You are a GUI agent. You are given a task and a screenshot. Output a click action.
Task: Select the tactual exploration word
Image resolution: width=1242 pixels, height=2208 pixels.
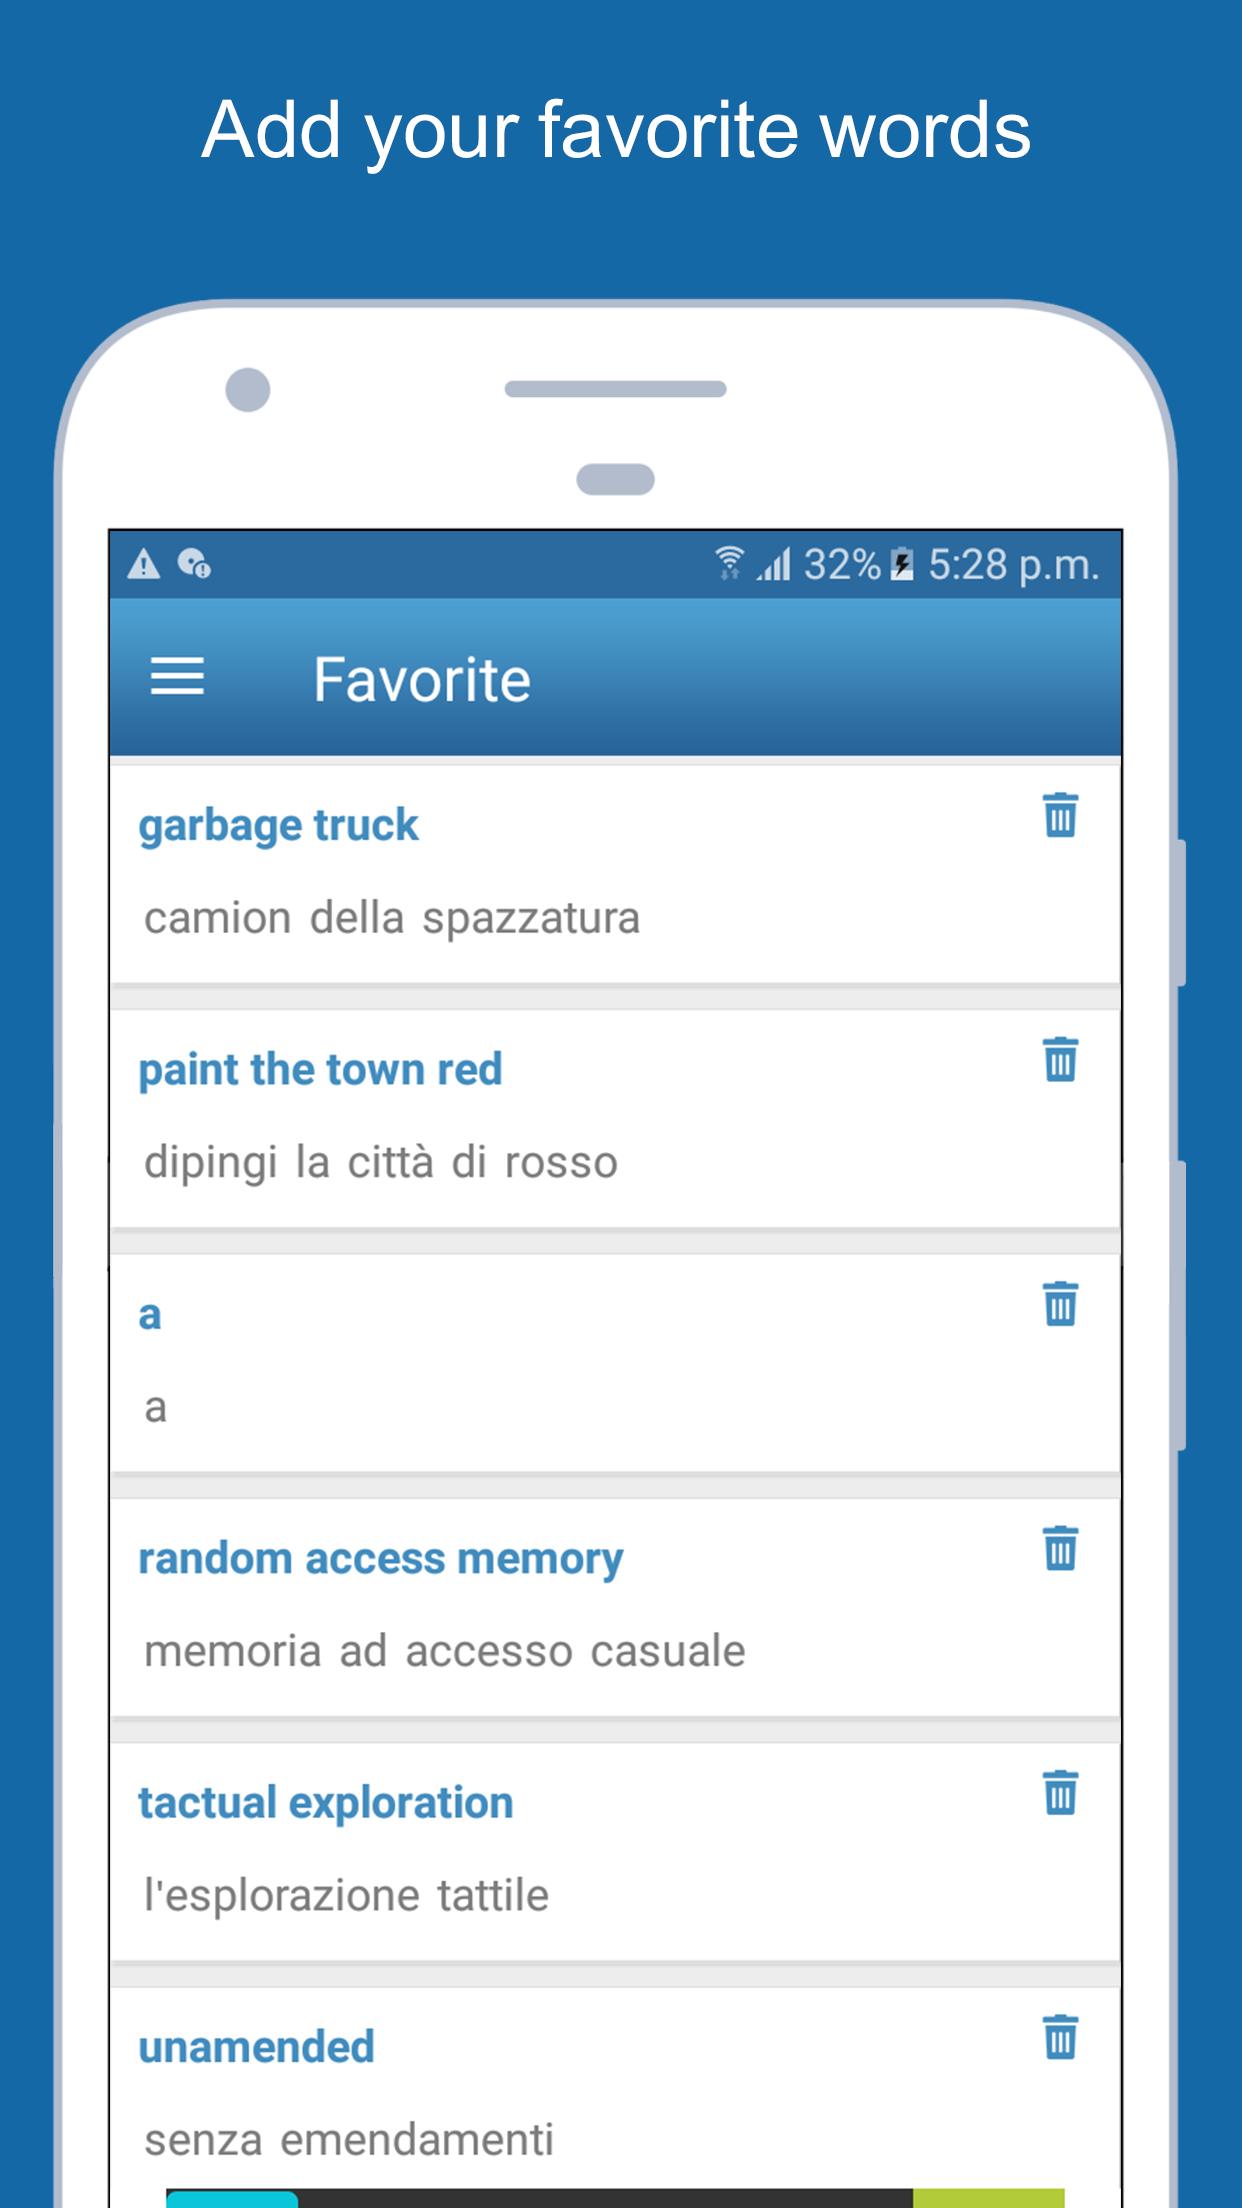pos(325,1802)
